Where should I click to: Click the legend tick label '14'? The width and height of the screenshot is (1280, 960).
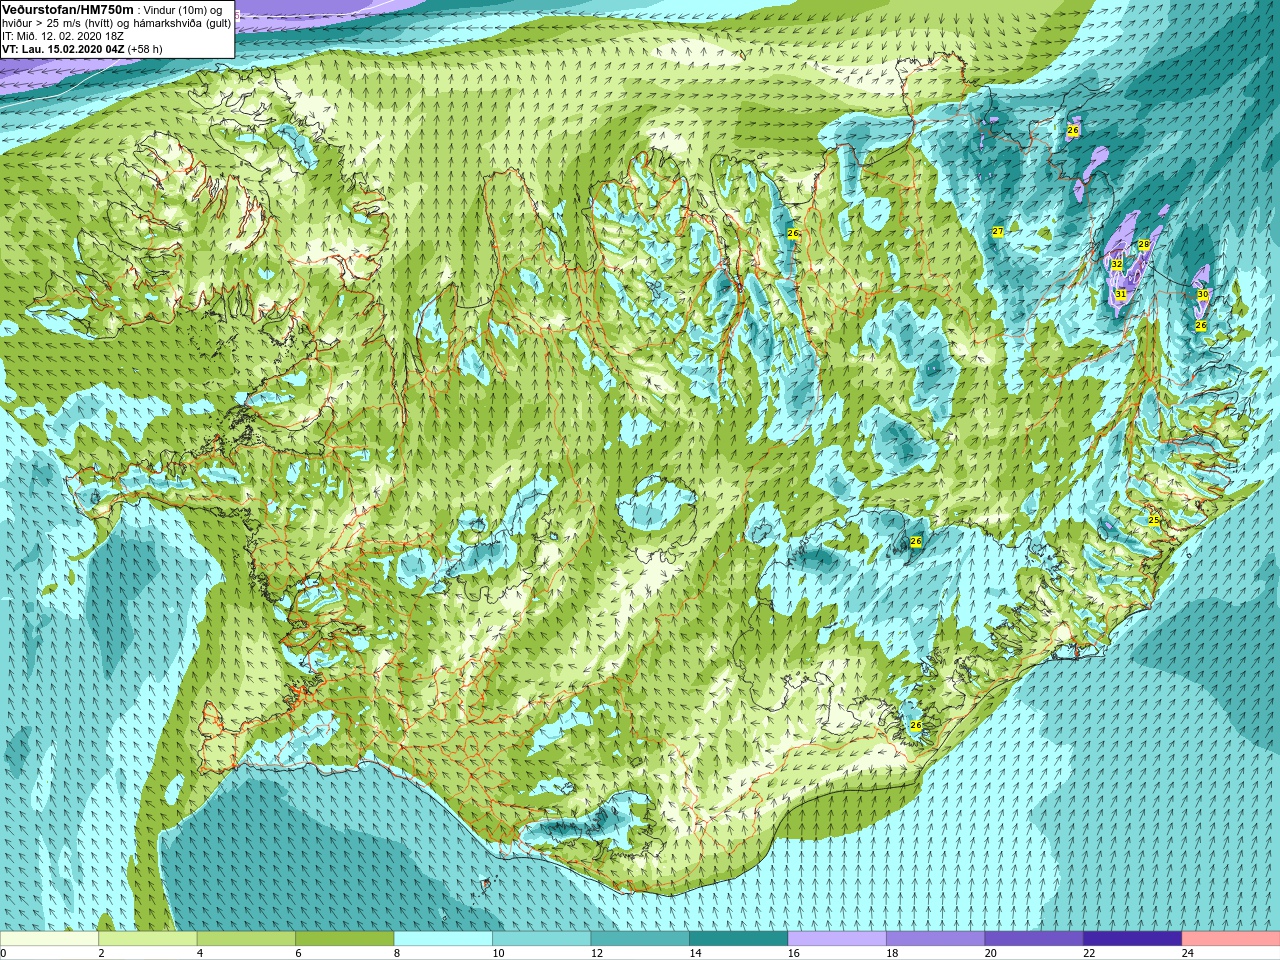pos(695,953)
